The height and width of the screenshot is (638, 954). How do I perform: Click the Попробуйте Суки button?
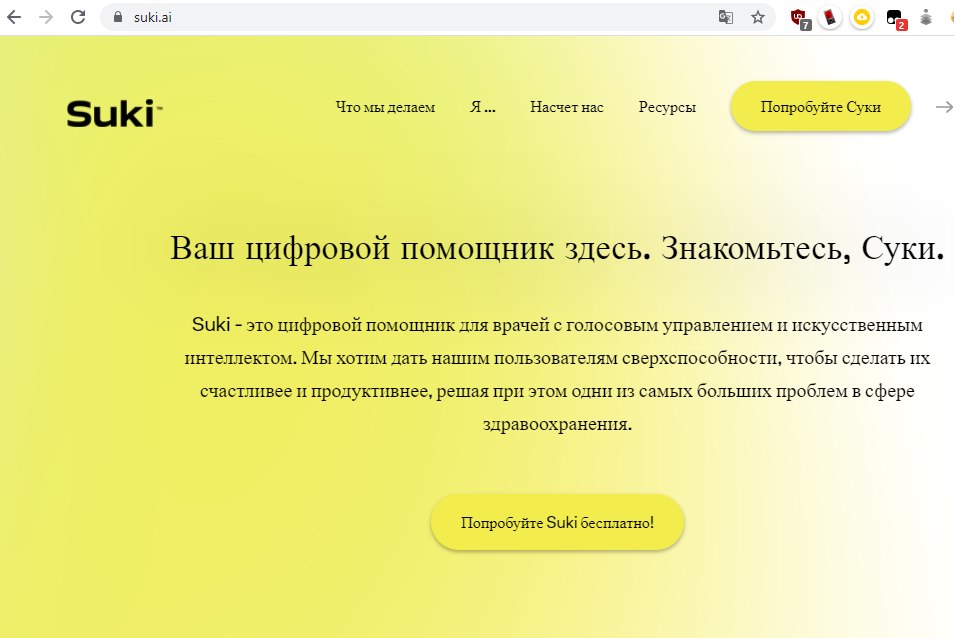pos(820,106)
